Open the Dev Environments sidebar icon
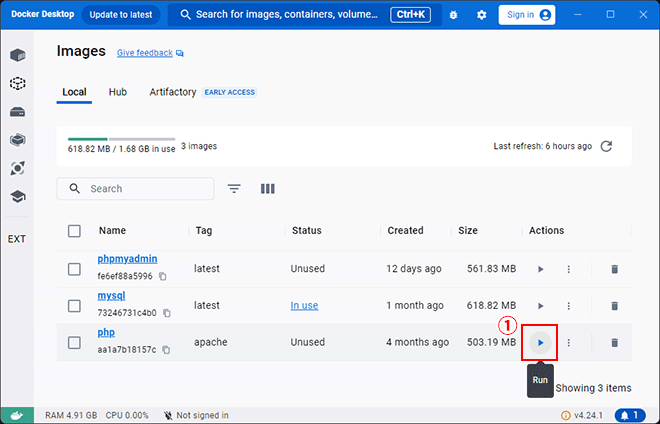This screenshot has width=660, height=424. (18, 140)
